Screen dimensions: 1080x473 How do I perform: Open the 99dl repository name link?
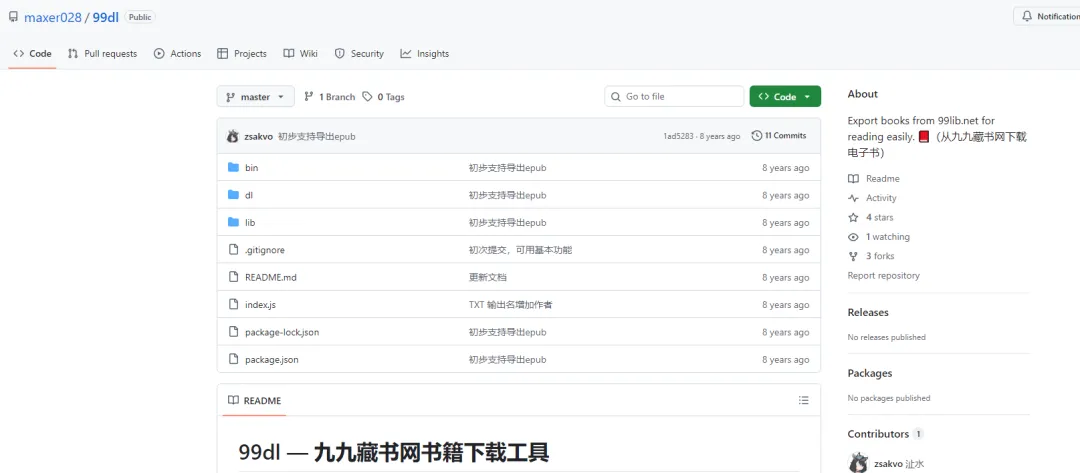click(x=105, y=17)
